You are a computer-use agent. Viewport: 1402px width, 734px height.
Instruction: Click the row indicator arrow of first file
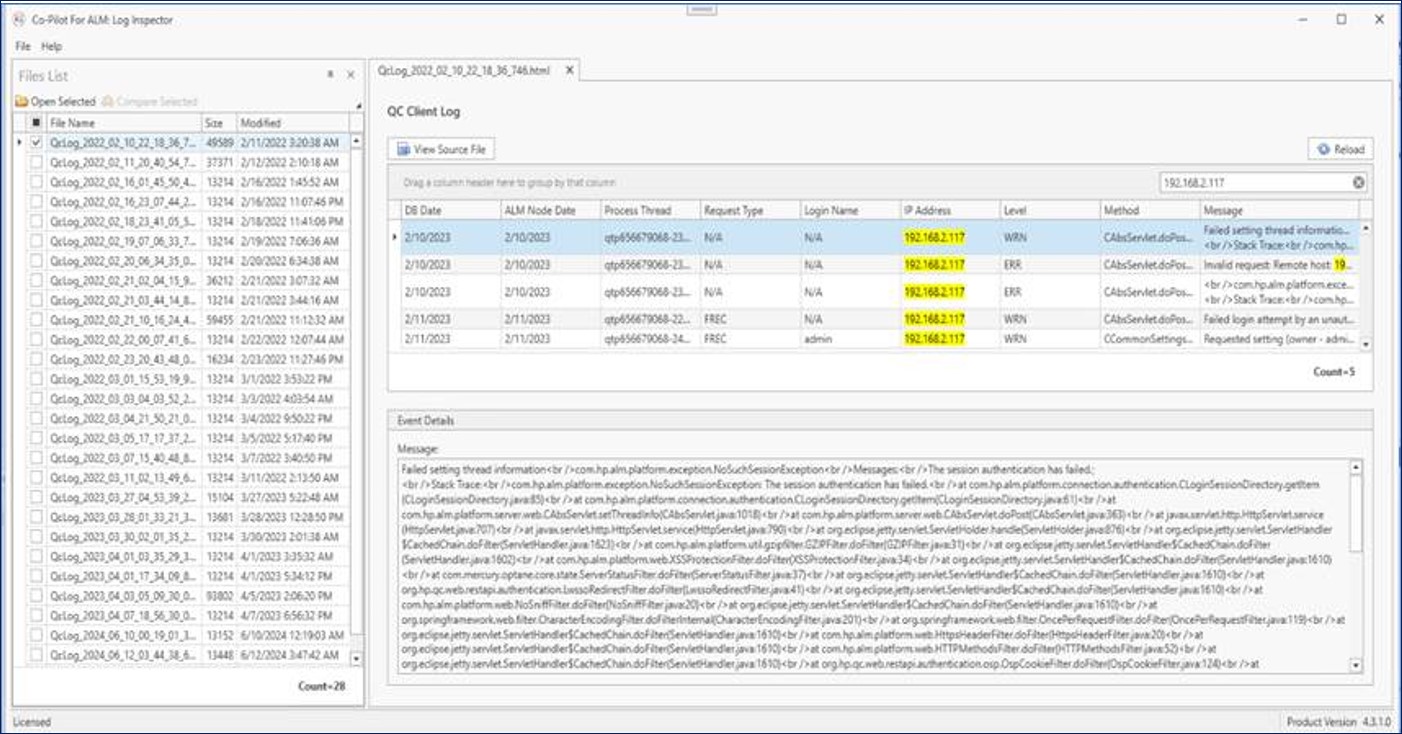[20, 143]
